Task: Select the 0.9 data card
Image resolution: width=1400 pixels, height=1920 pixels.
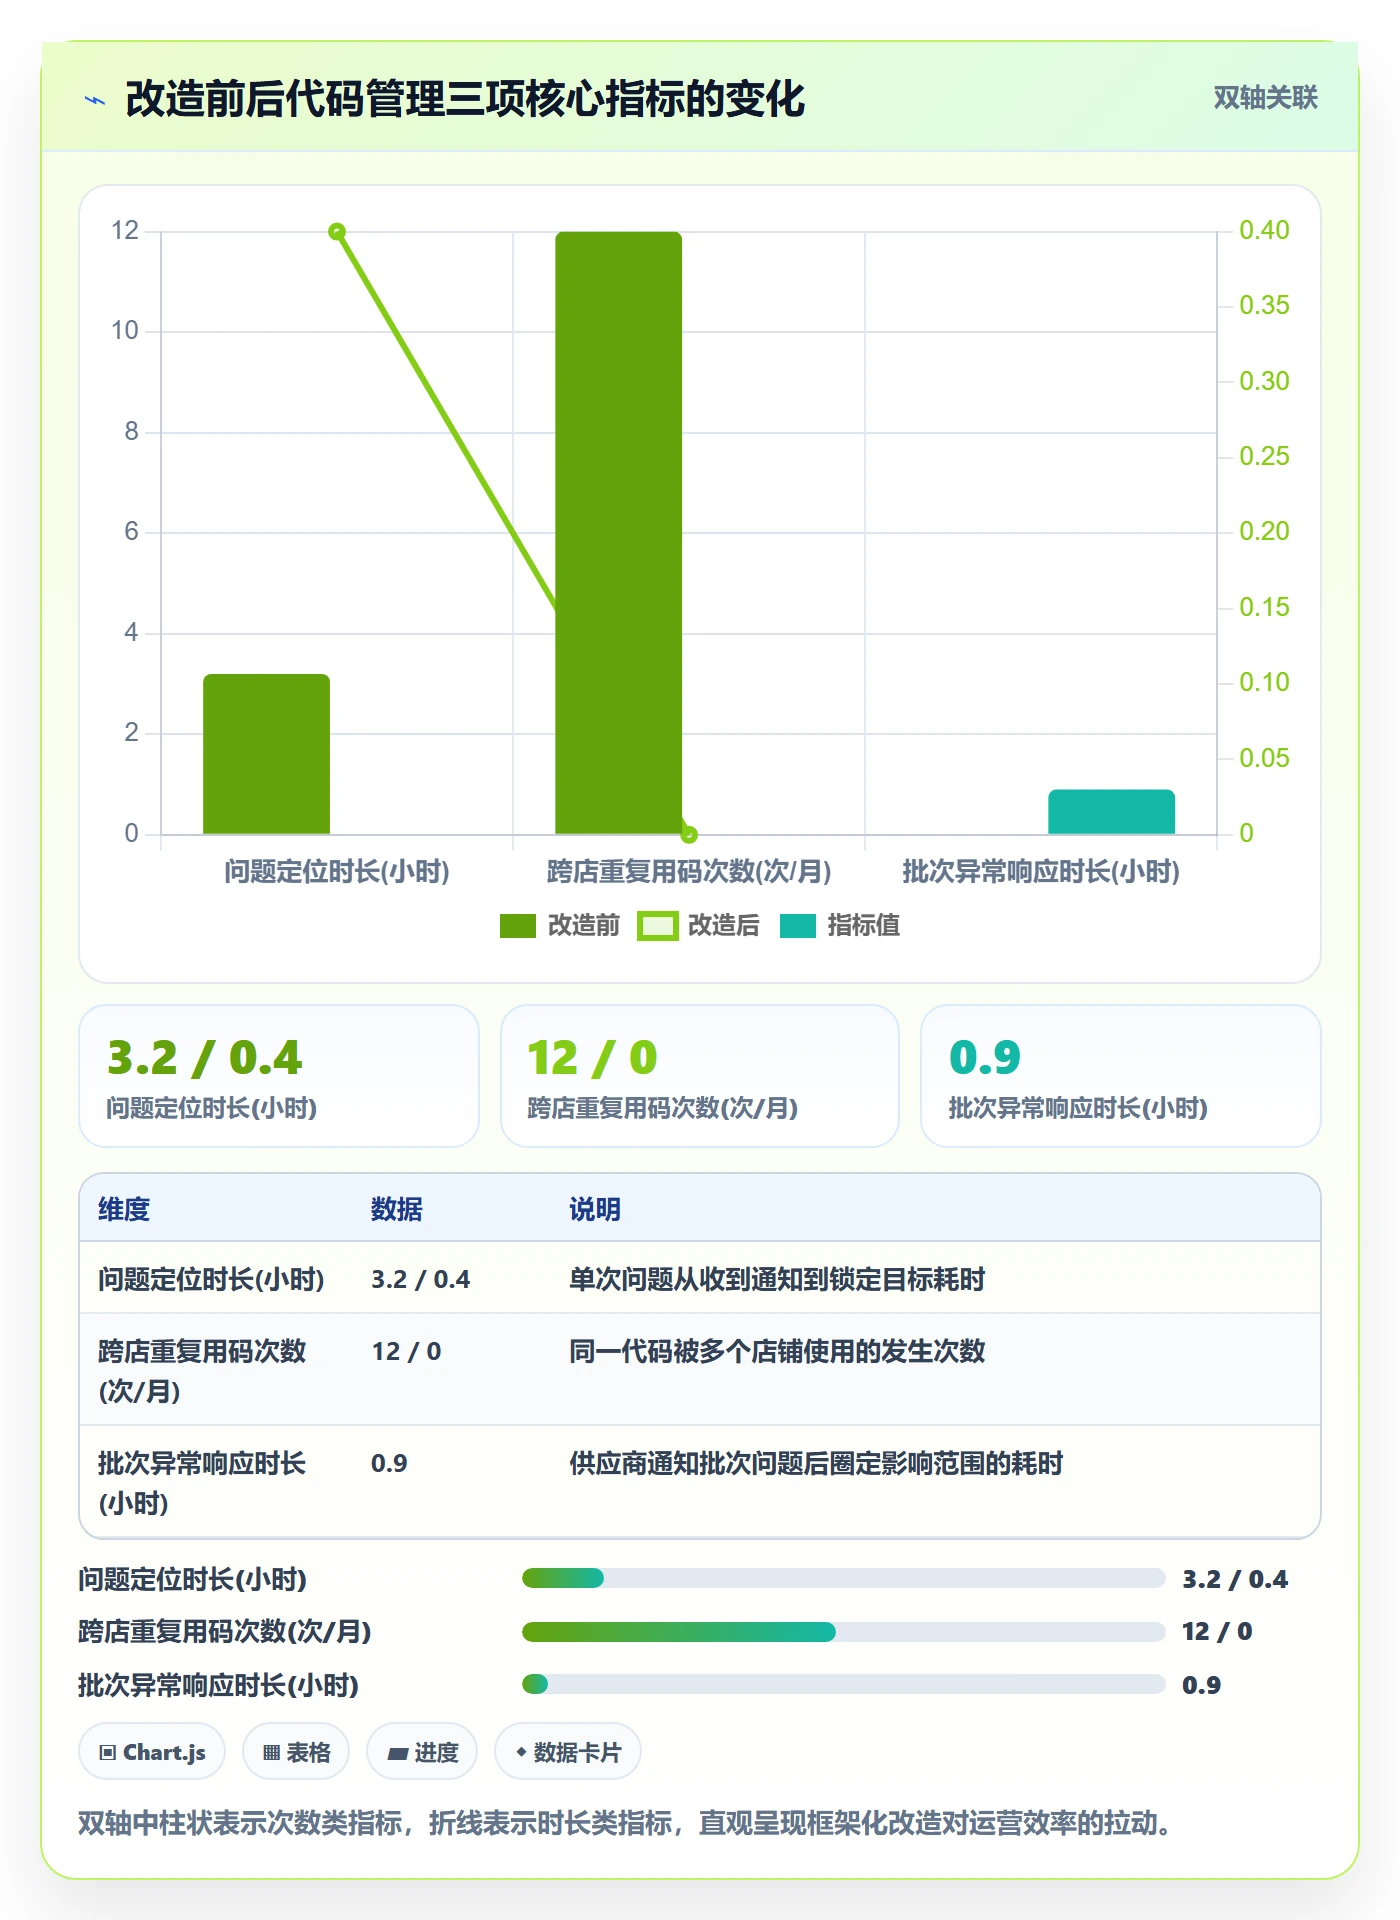Action: [1121, 1076]
